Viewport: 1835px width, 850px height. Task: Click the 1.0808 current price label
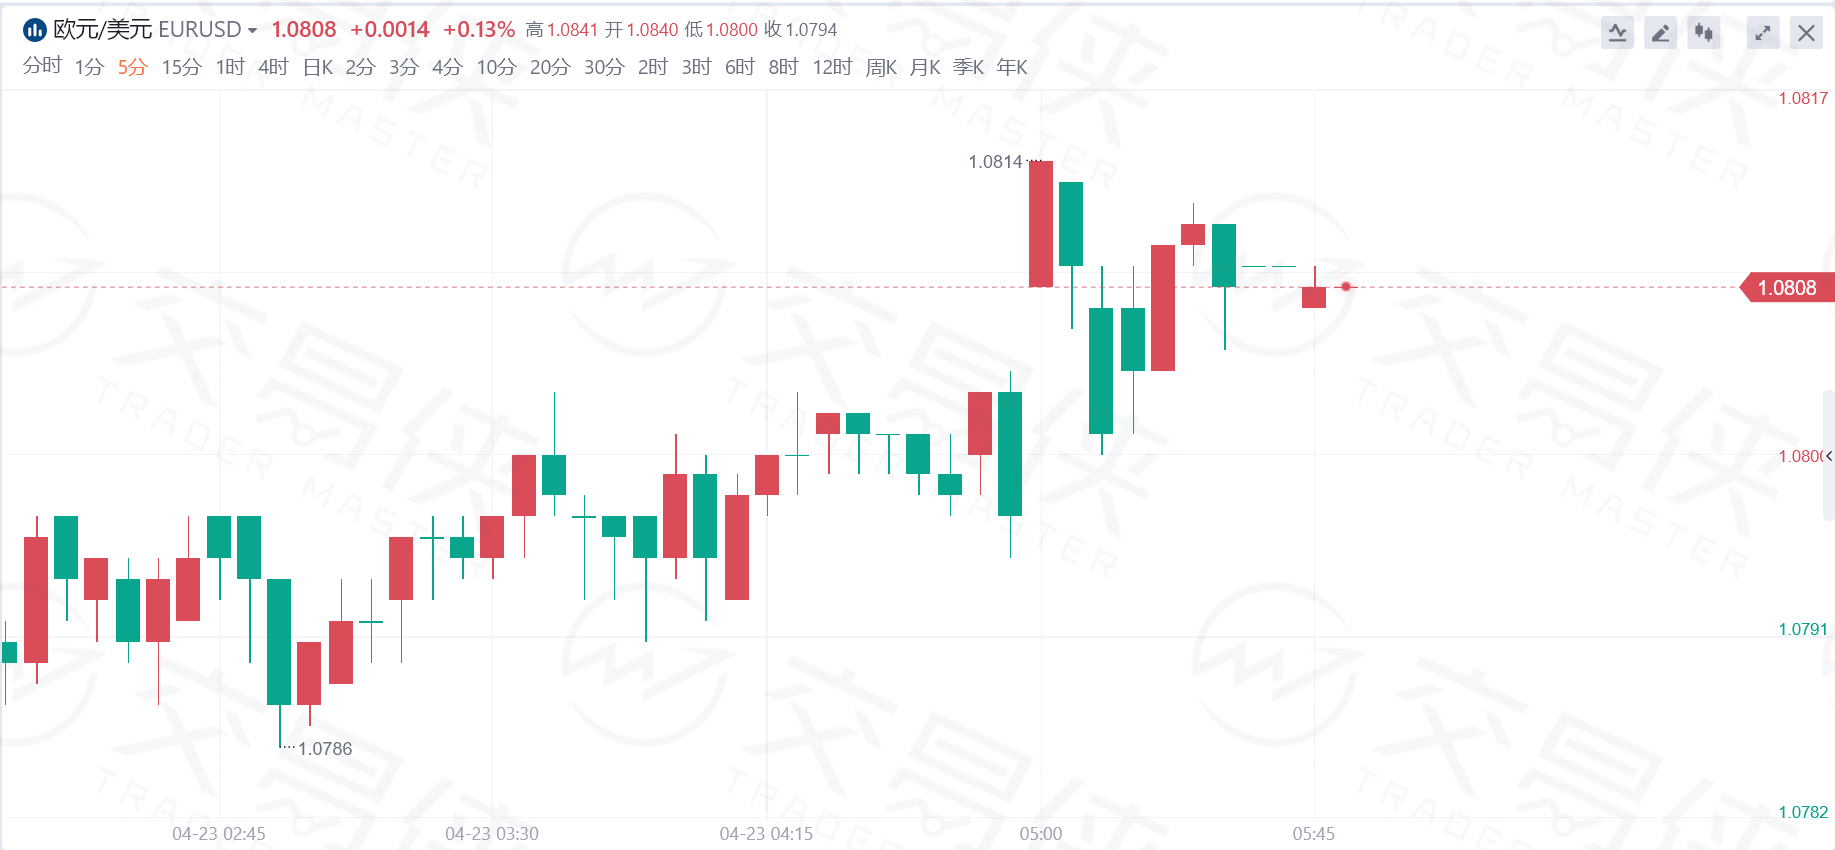(x=1787, y=288)
